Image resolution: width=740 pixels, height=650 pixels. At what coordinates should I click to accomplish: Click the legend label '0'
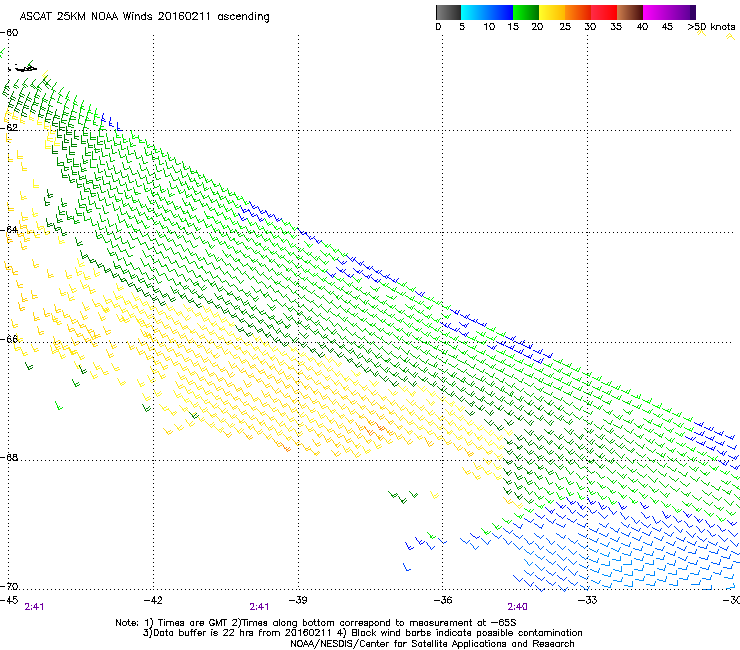[x=438, y=27]
